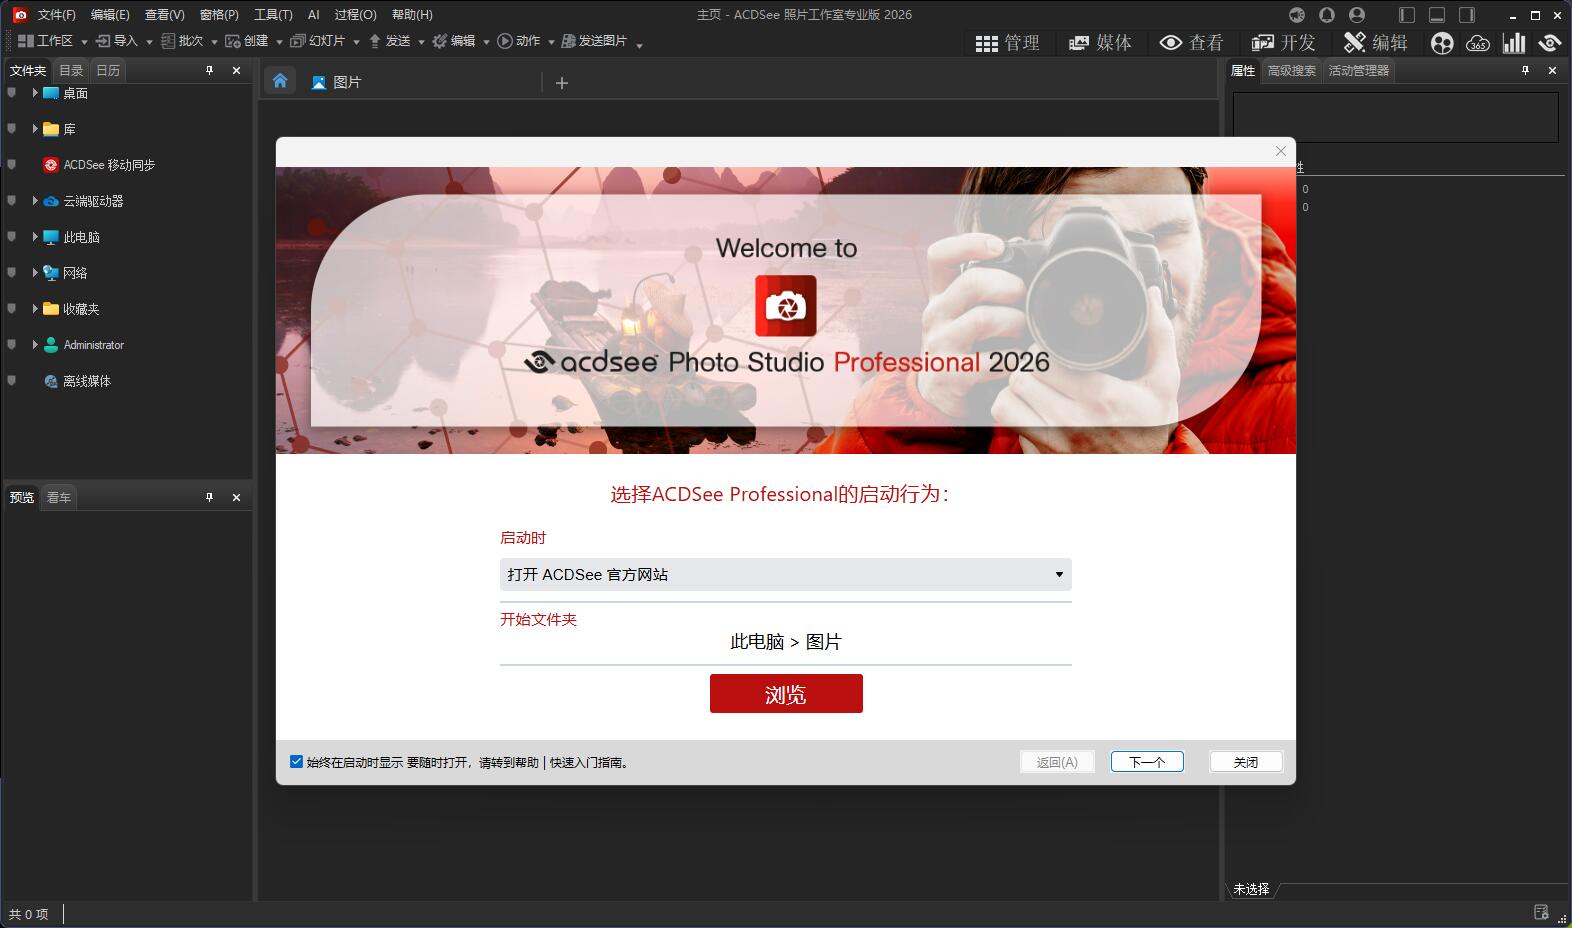Image resolution: width=1572 pixels, height=928 pixels.
Task: Open the 过程(O) menu
Action: click(x=355, y=15)
